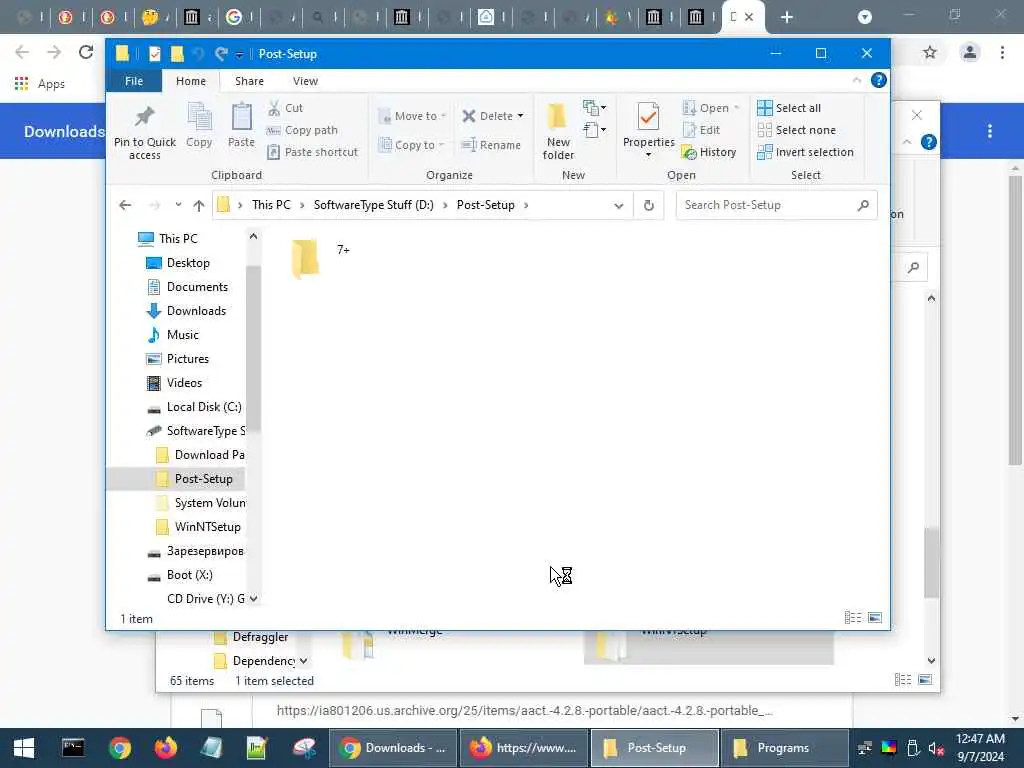
Task: Open Windows Start menu
Action: 24,748
